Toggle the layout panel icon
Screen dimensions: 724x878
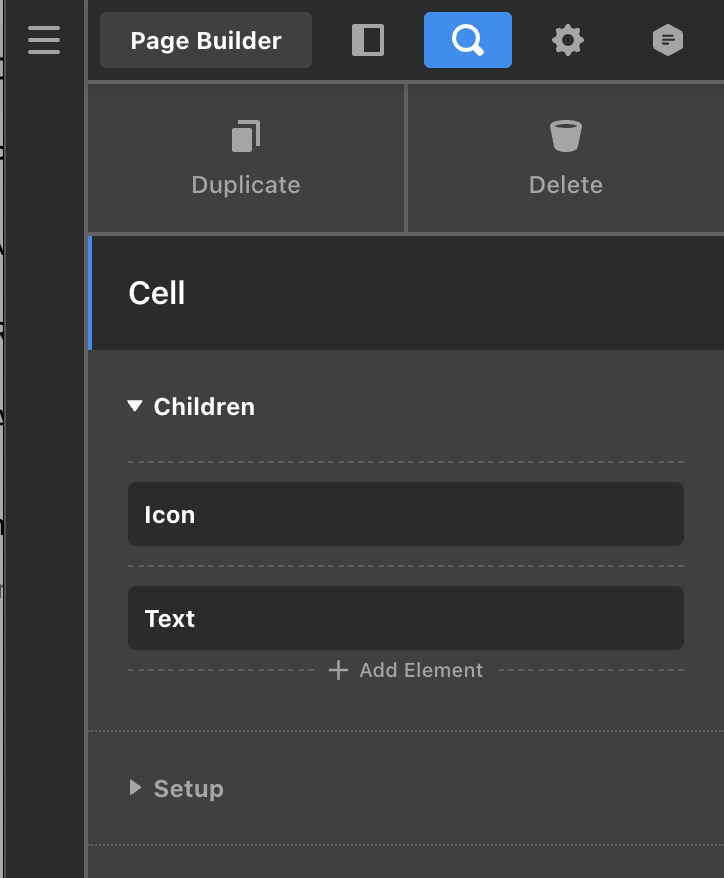[x=368, y=40]
